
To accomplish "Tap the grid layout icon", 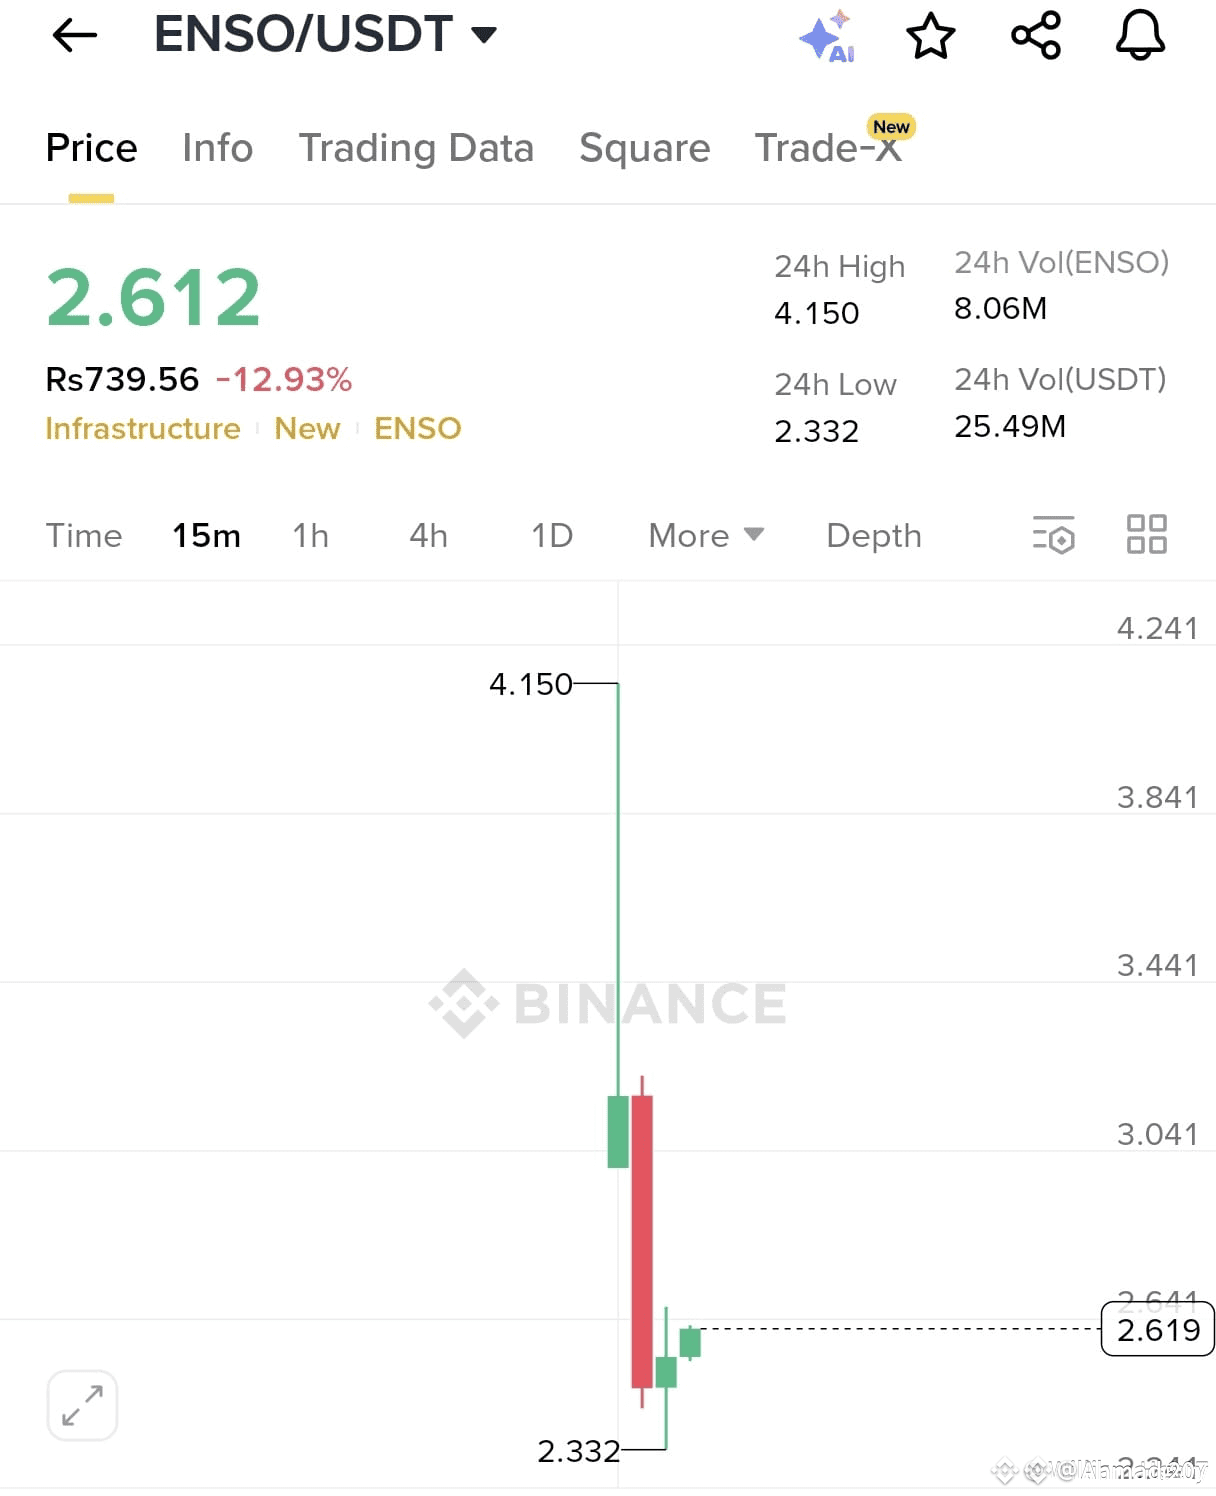I will pyautogui.click(x=1146, y=534).
